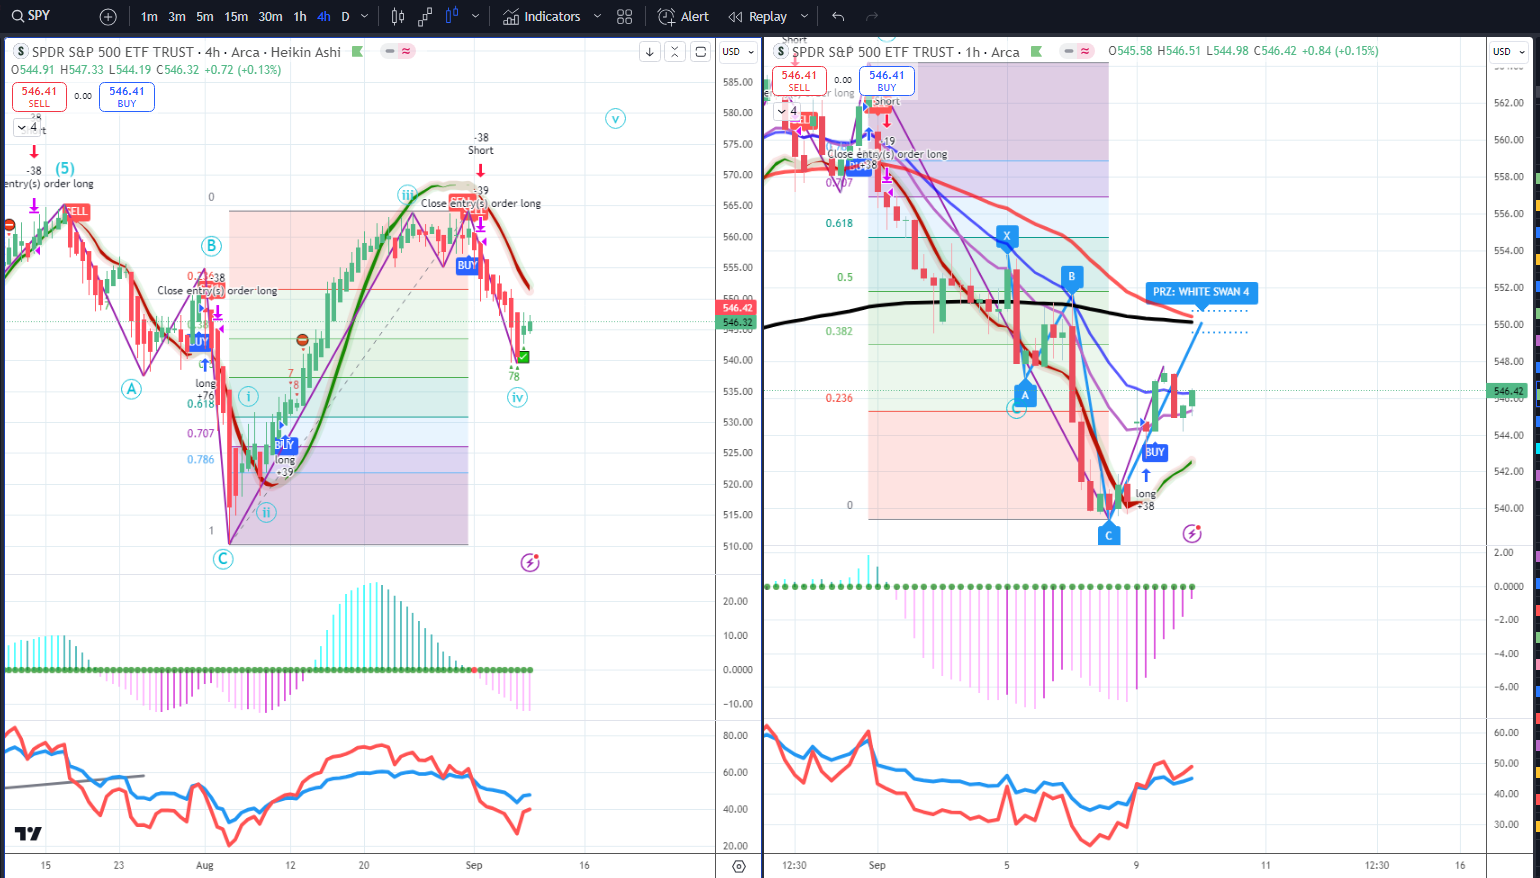
Task: Toggle the indicator status pill on 1h chart
Action: point(1078,51)
